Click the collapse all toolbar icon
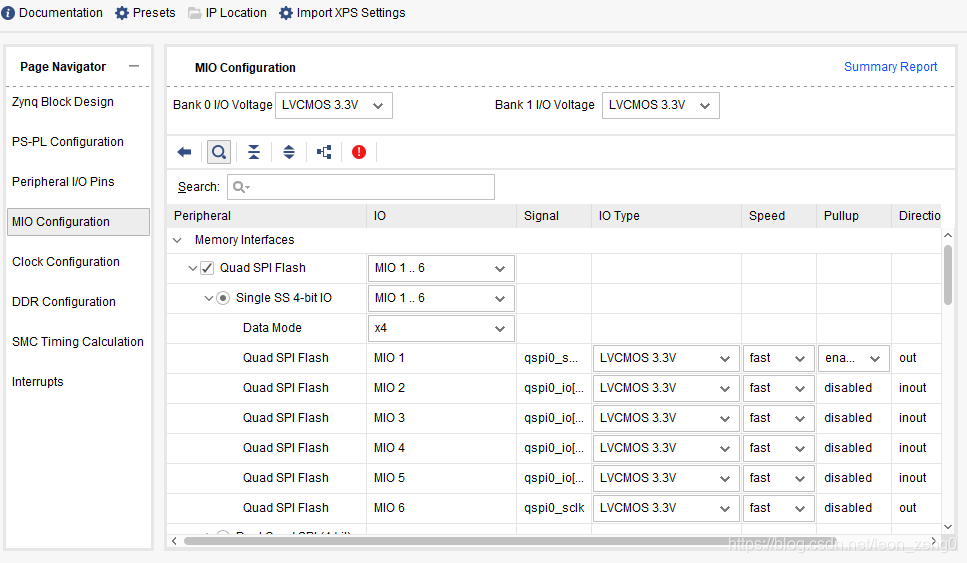 click(x=254, y=152)
